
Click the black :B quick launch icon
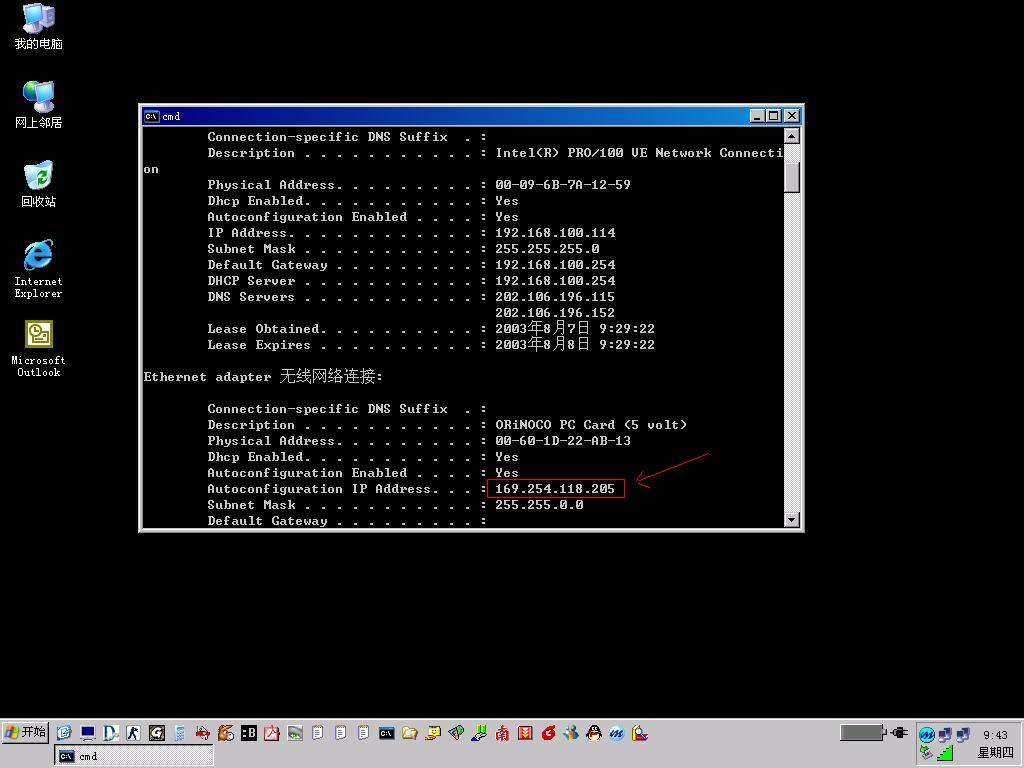point(249,733)
